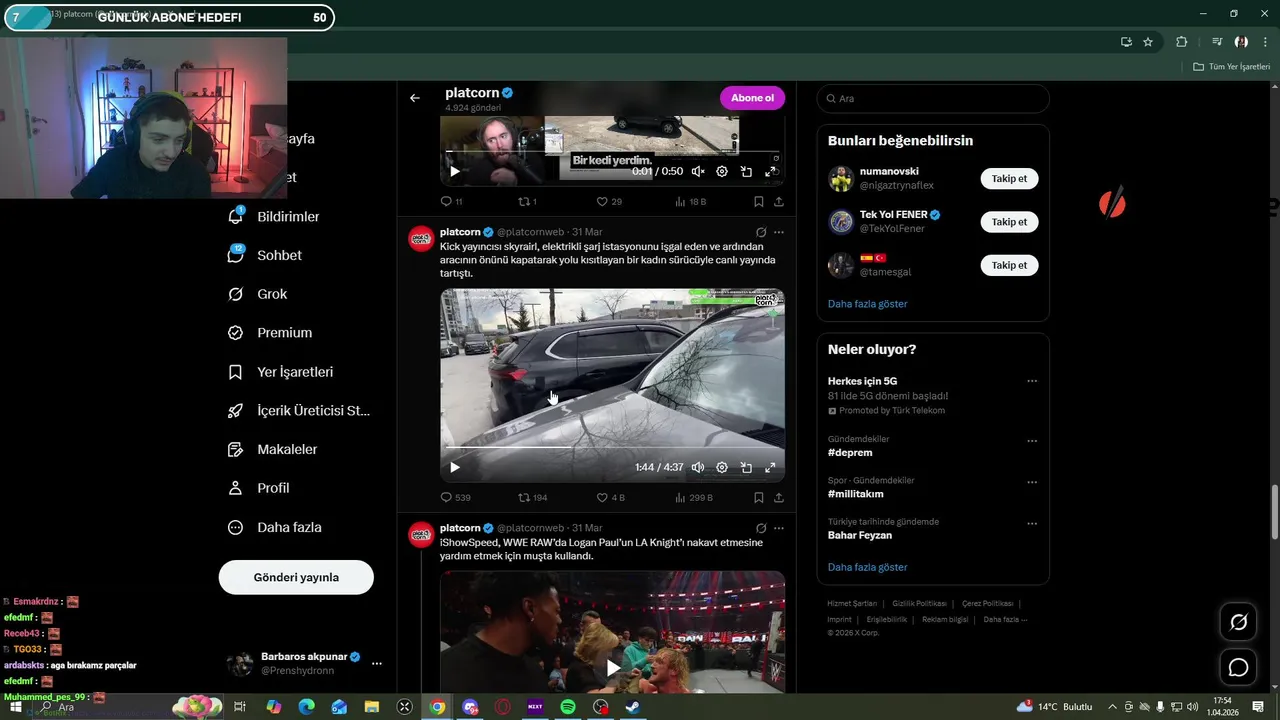
Task: Open Tüm Yer İşaretleri bookmarks folder
Action: (x=1232, y=67)
